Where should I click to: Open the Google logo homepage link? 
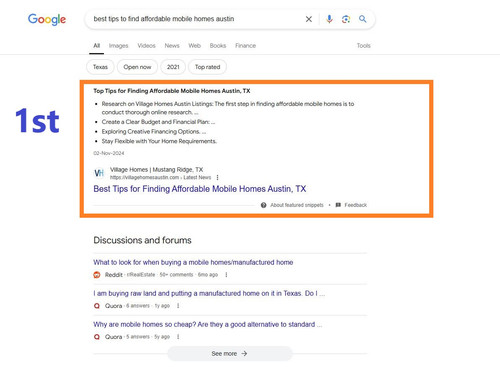[x=47, y=19]
